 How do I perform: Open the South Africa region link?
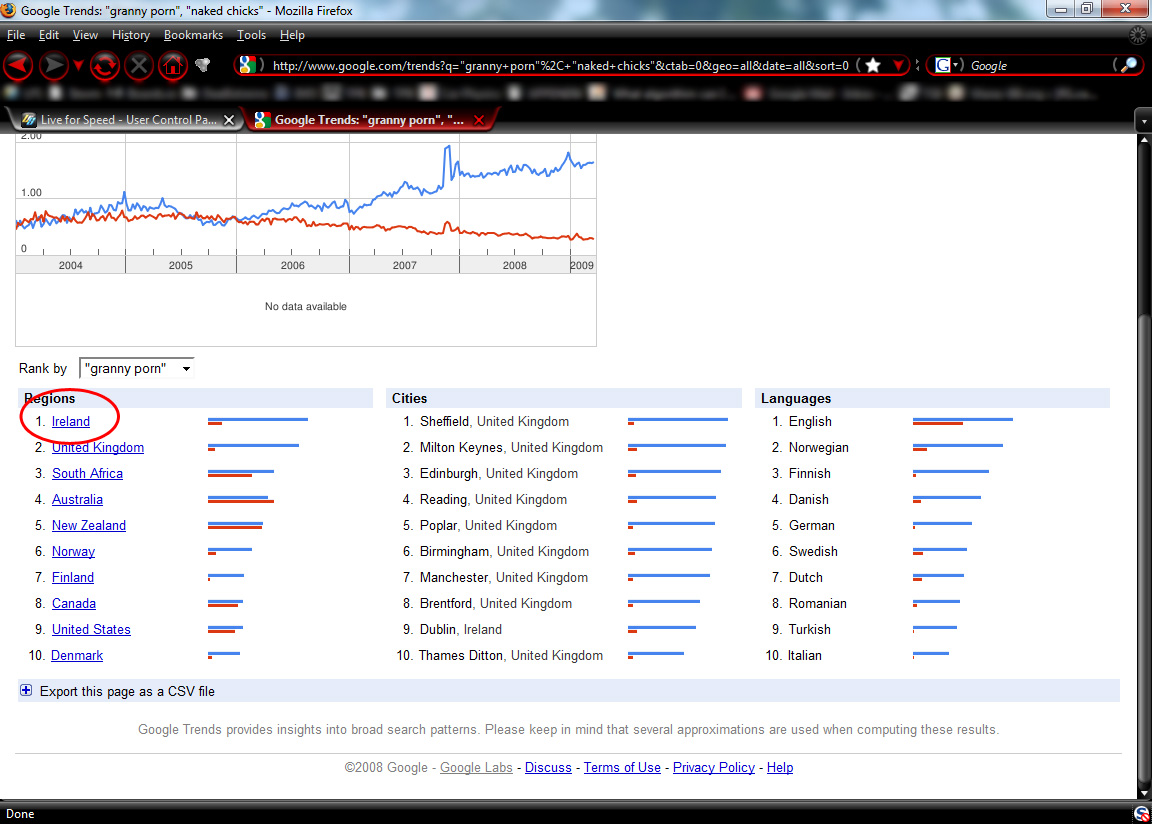tap(87, 474)
